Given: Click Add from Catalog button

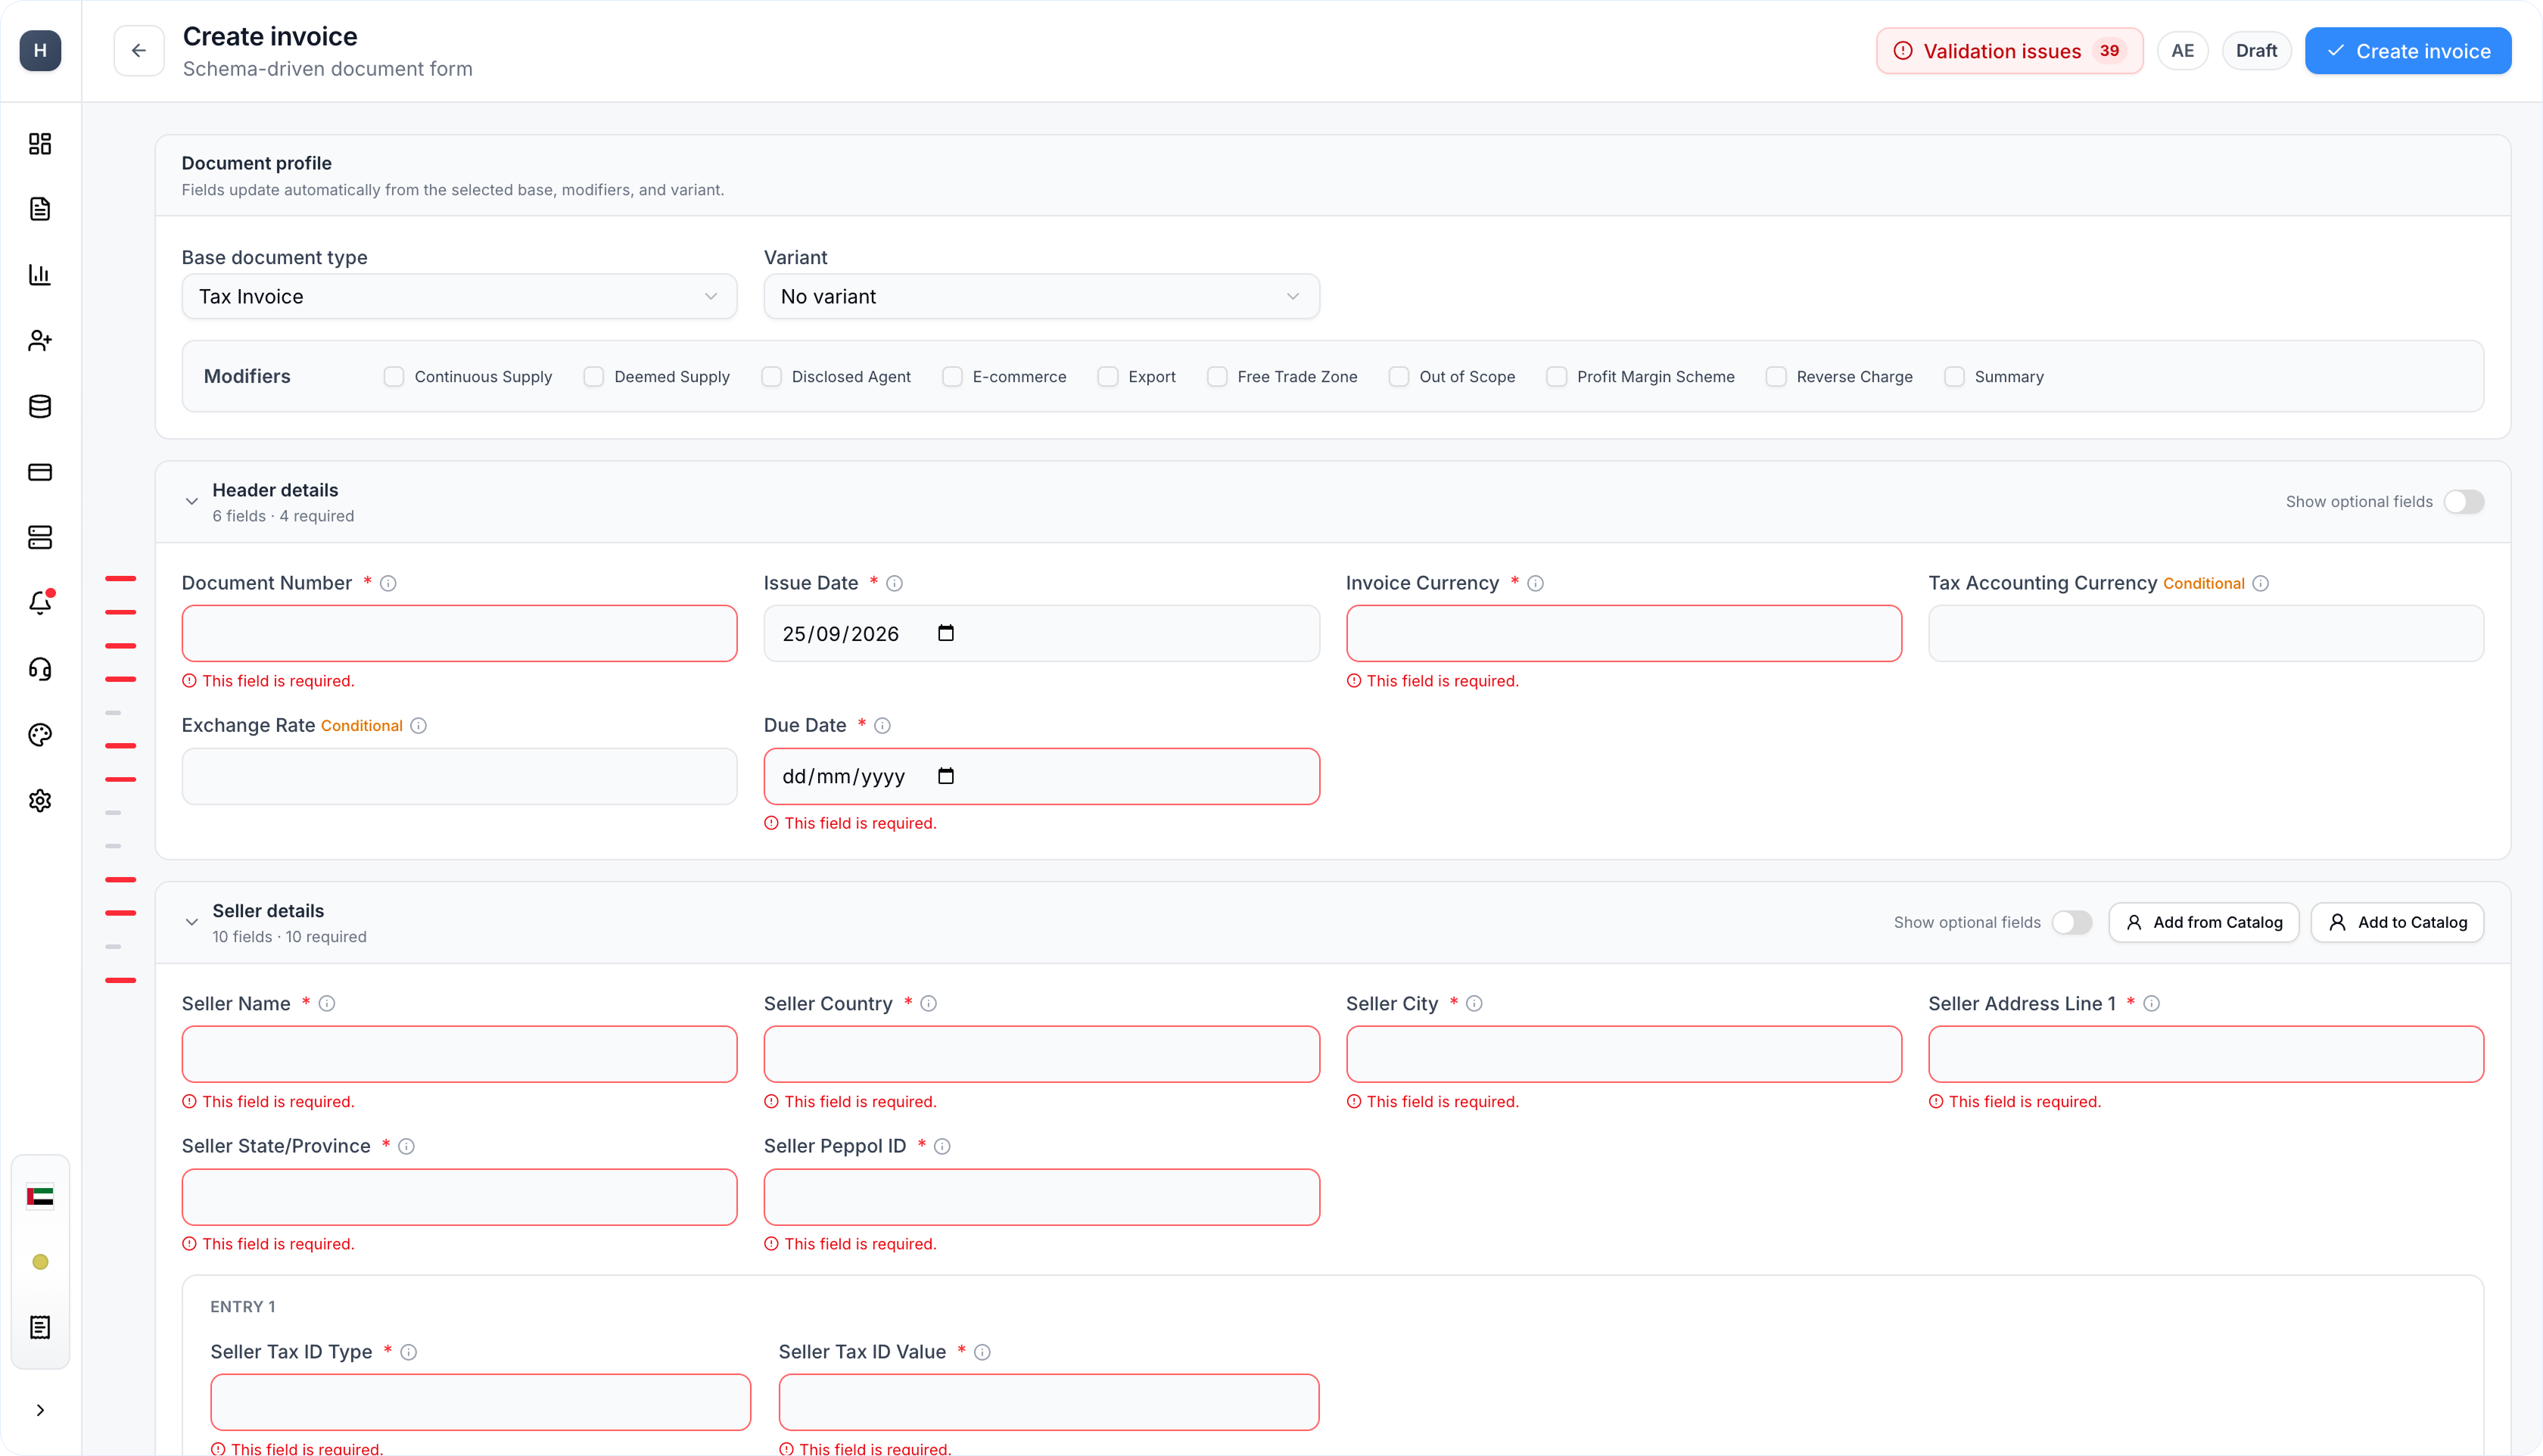Looking at the screenshot, I should tap(2204, 922).
